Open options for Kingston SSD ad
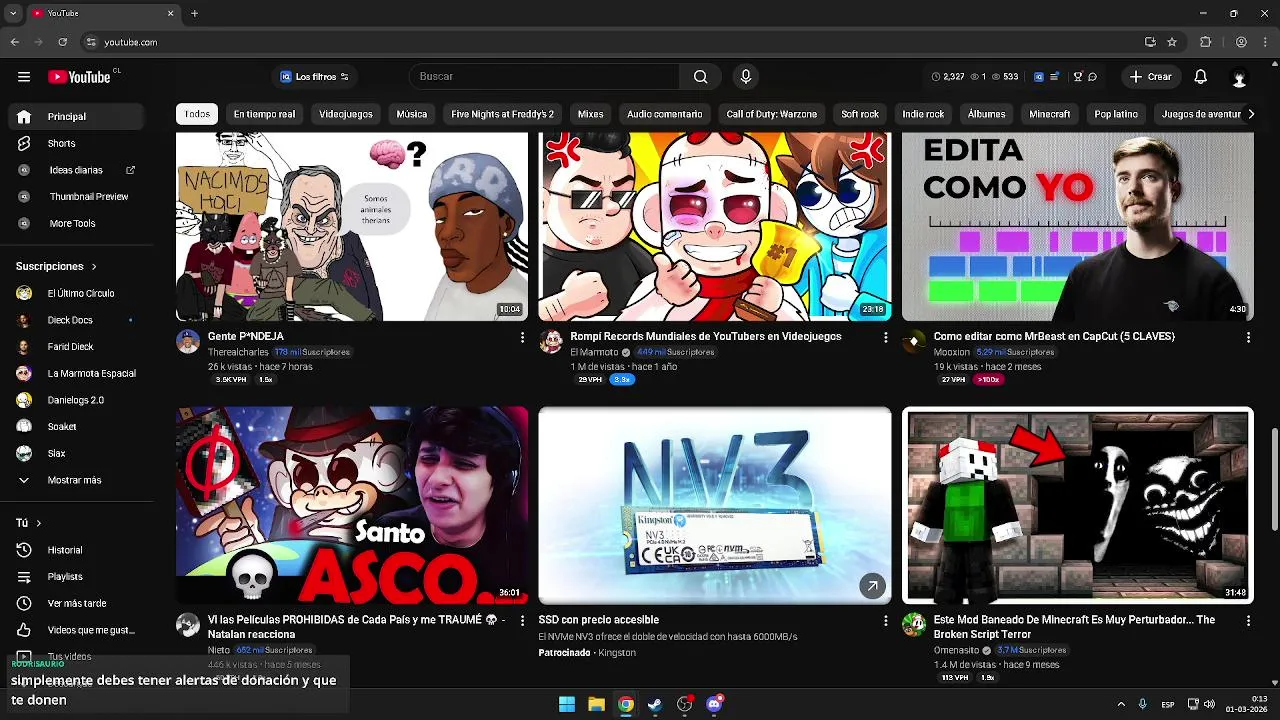Screen dimensions: 1280x720 885,621
